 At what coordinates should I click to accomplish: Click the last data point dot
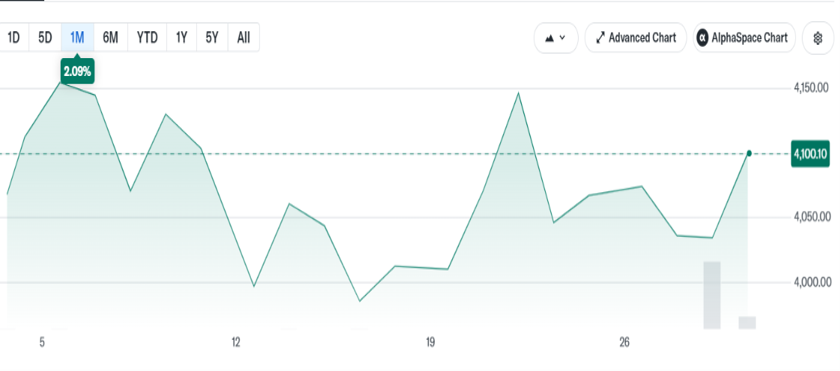point(749,154)
